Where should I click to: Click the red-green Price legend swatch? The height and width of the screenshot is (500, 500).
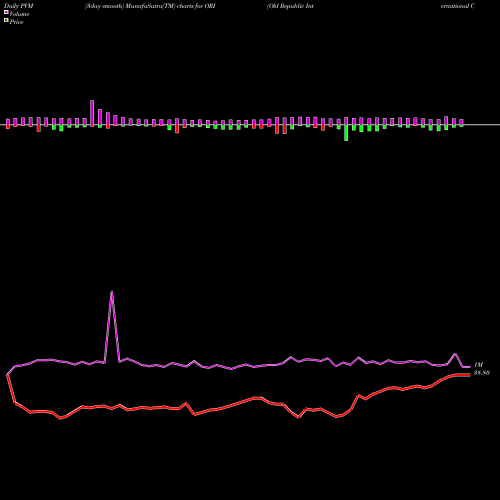pos(6,21)
